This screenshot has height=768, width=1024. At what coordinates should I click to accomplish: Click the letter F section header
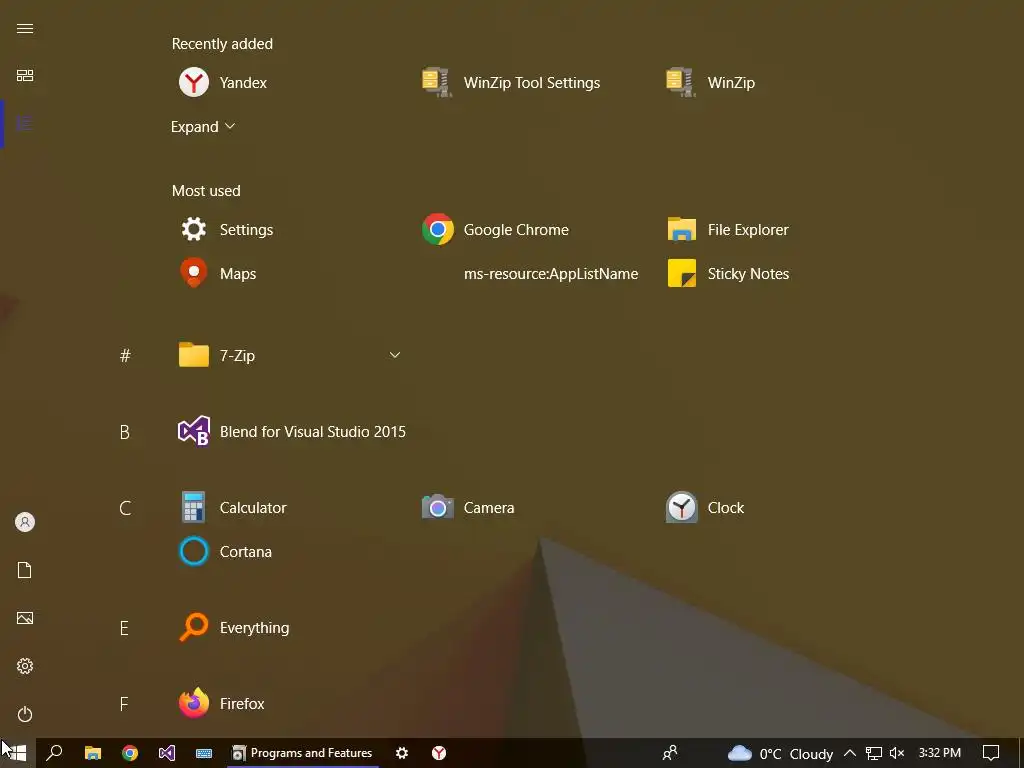[x=124, y=703]
